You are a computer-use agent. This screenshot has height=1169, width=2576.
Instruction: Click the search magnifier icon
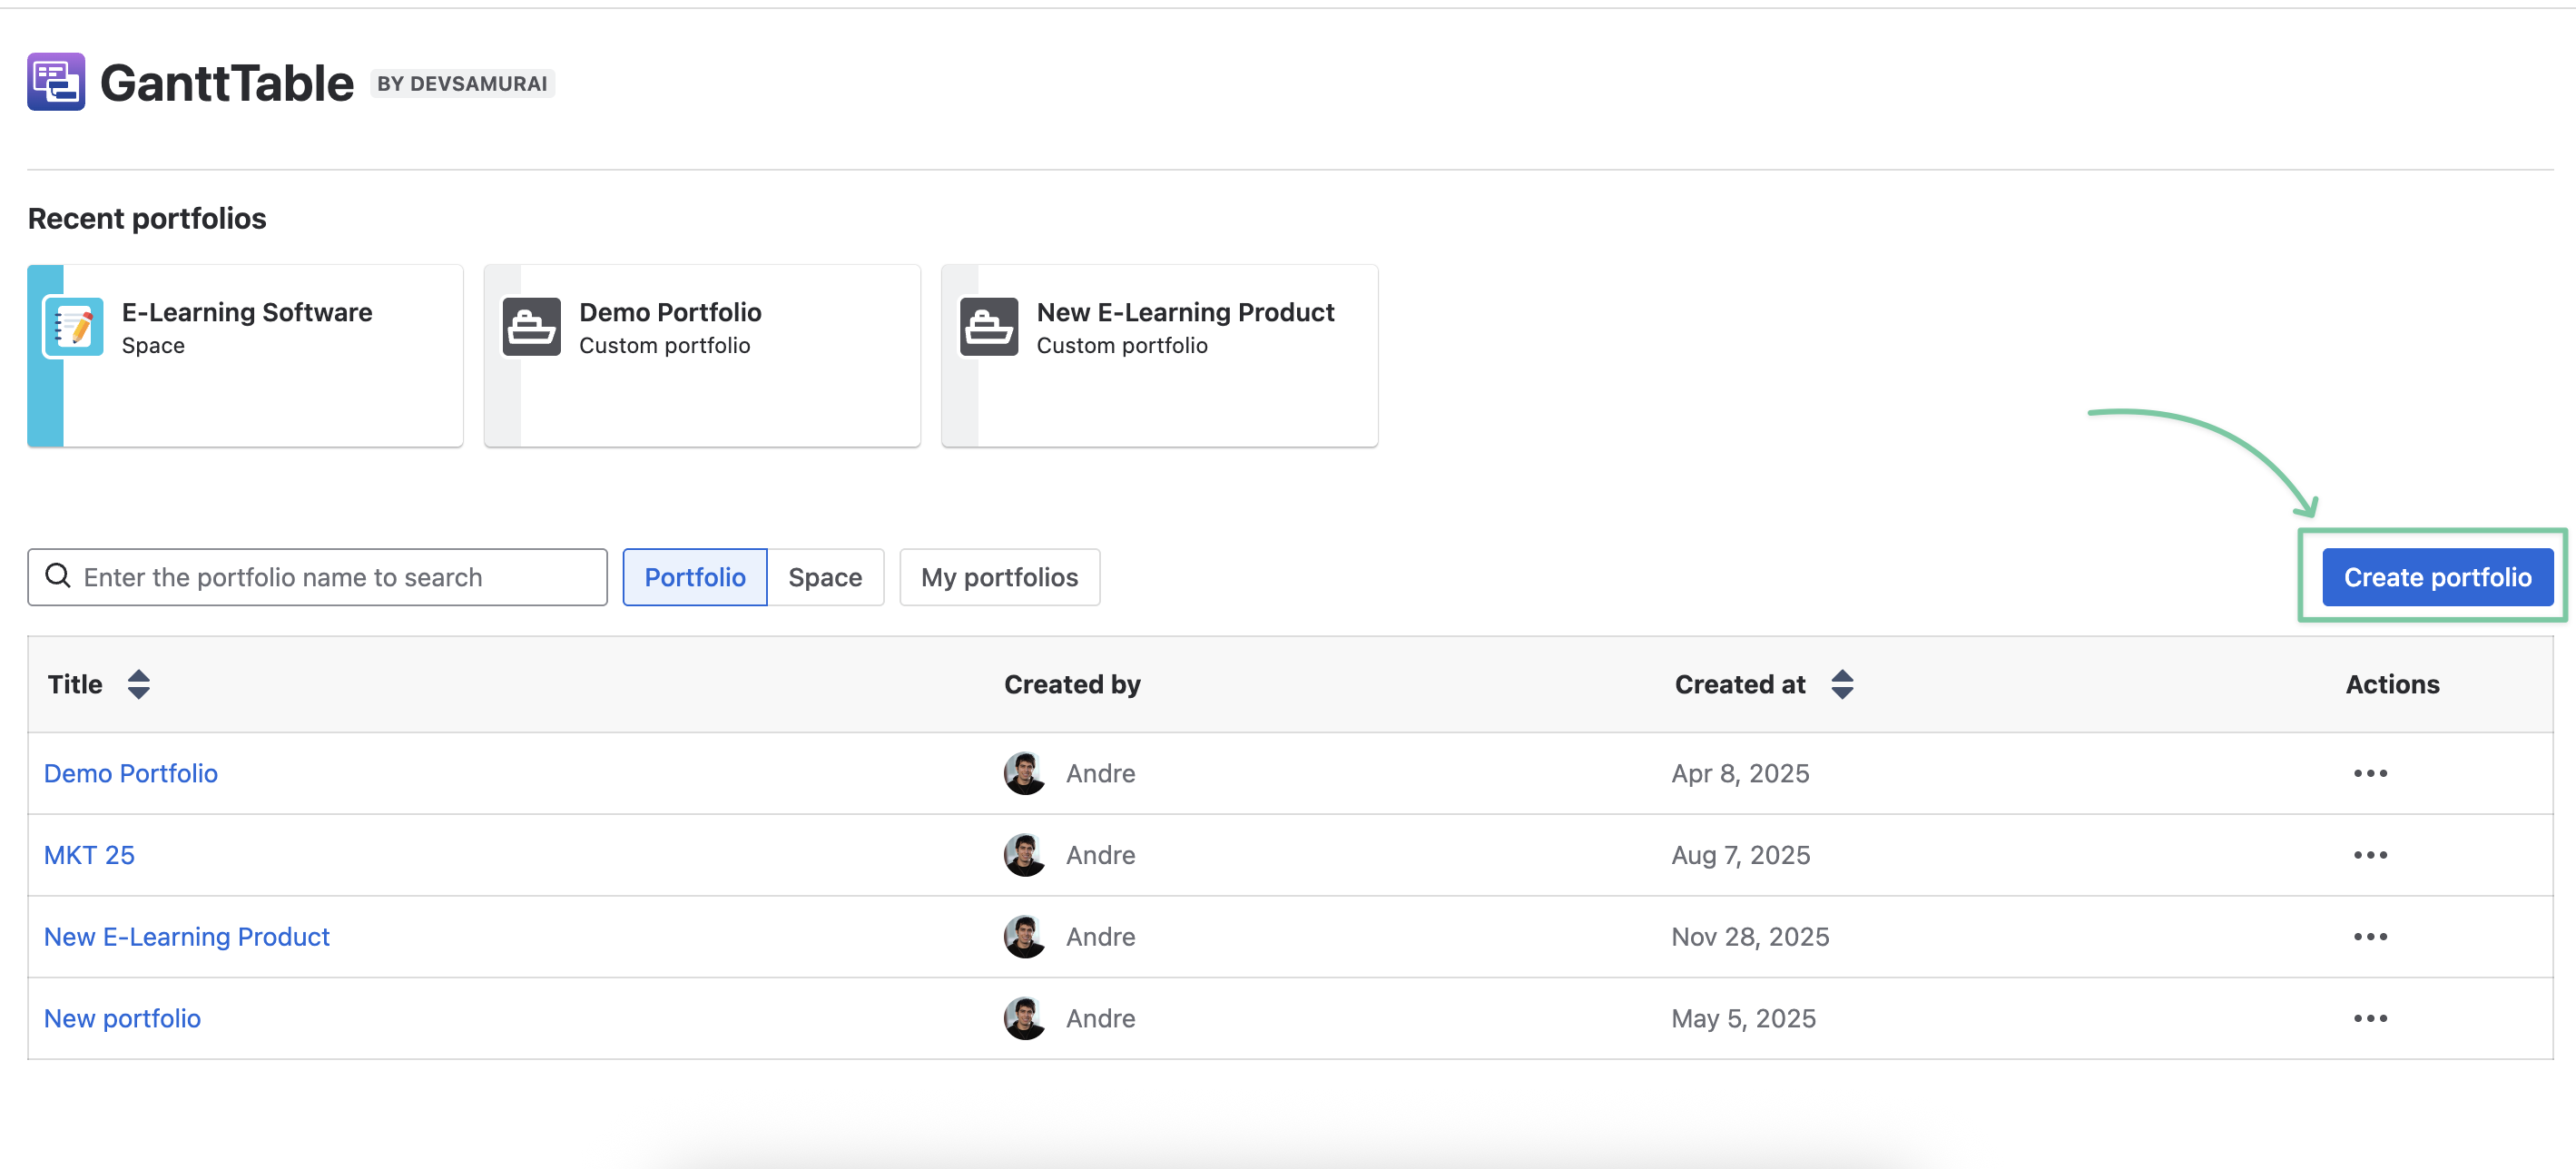point(58,576)
